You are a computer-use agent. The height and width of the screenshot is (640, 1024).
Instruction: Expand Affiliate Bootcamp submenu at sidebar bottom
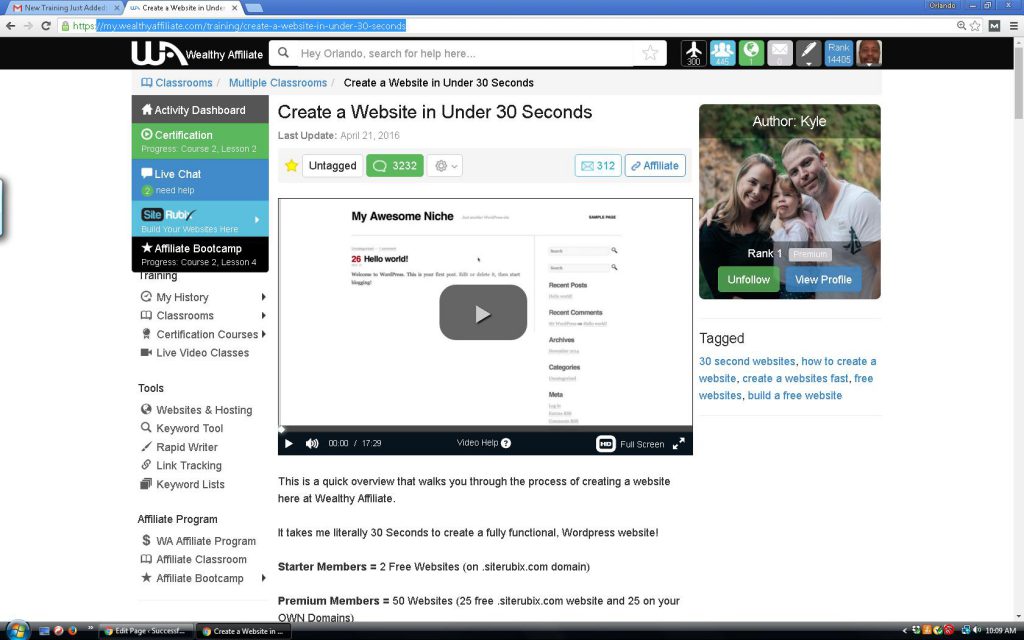pyautogui.click(x=263, y=578)
